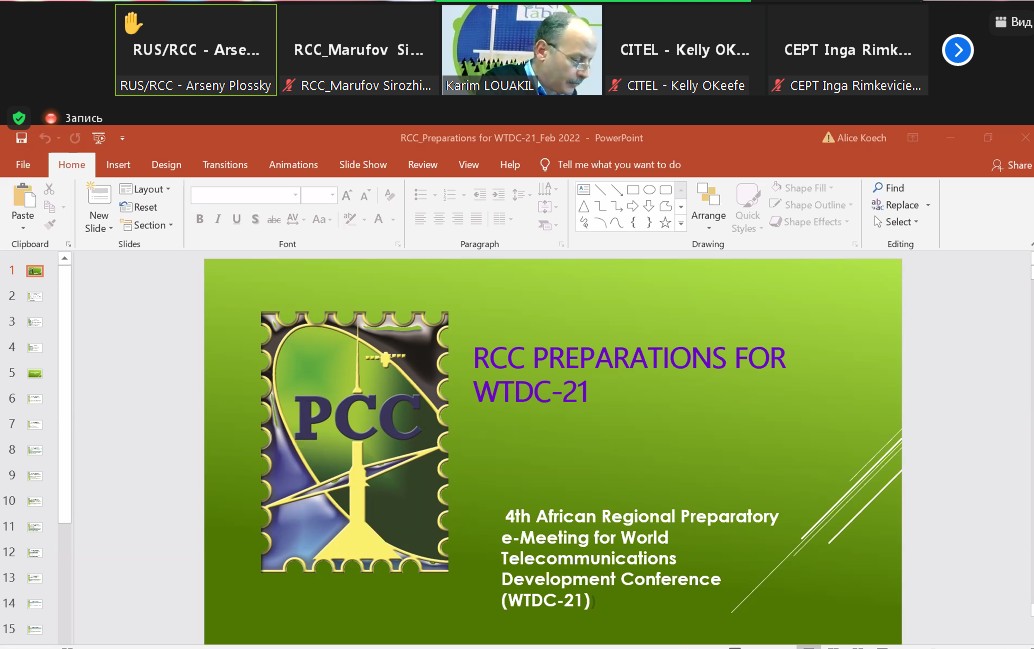This screenshot has height=649, width=1034.
Task: Toggle Bold formatting
Action: 199,219
